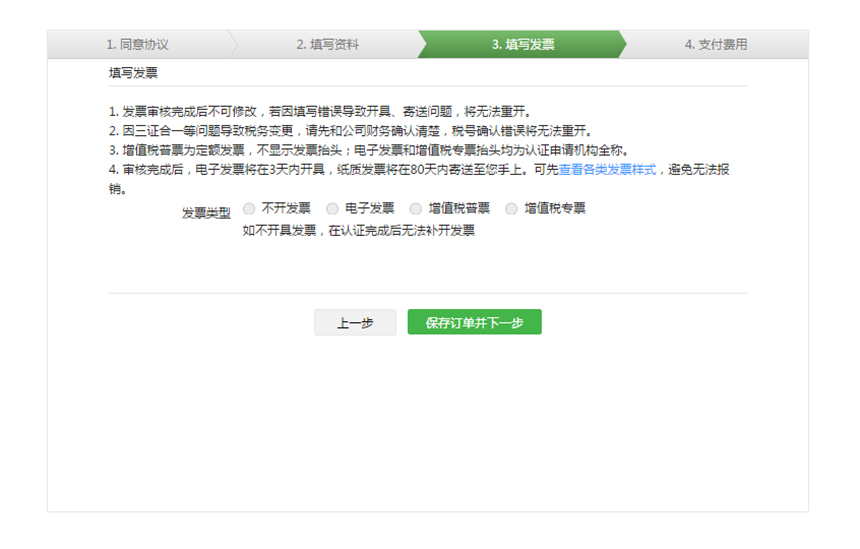This screenshot has width=860, height=549.
Task: Click notice 3 about 增值税普票为定额发票
Action: click(x=368, y=150)
